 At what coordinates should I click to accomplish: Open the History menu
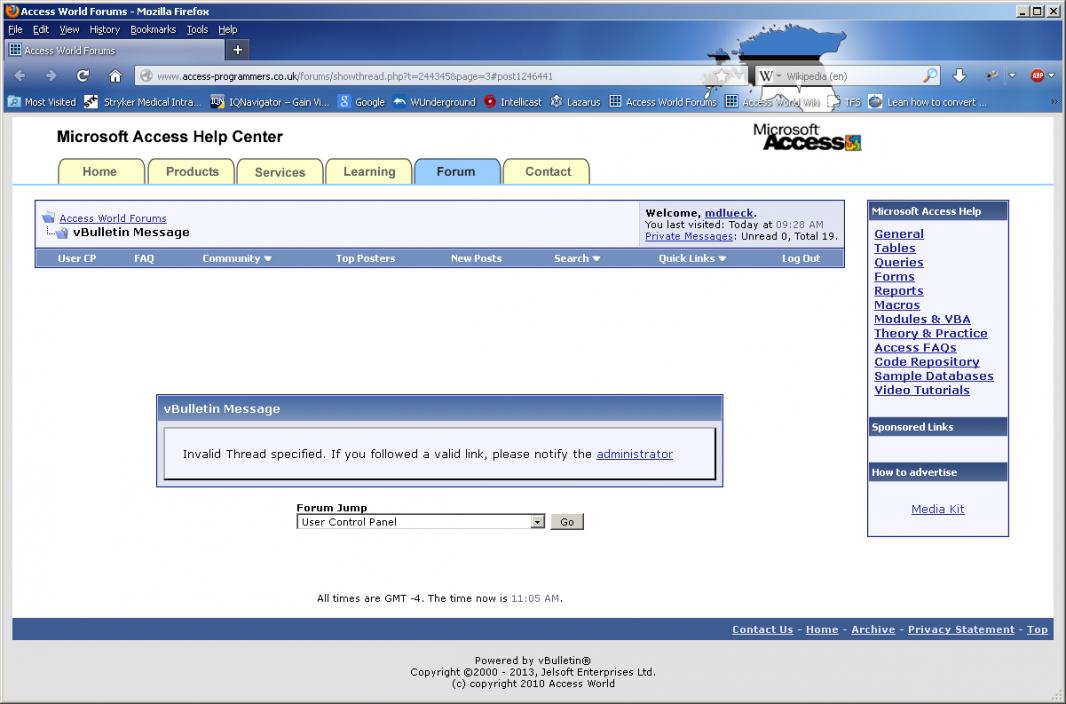pos(105,29)
